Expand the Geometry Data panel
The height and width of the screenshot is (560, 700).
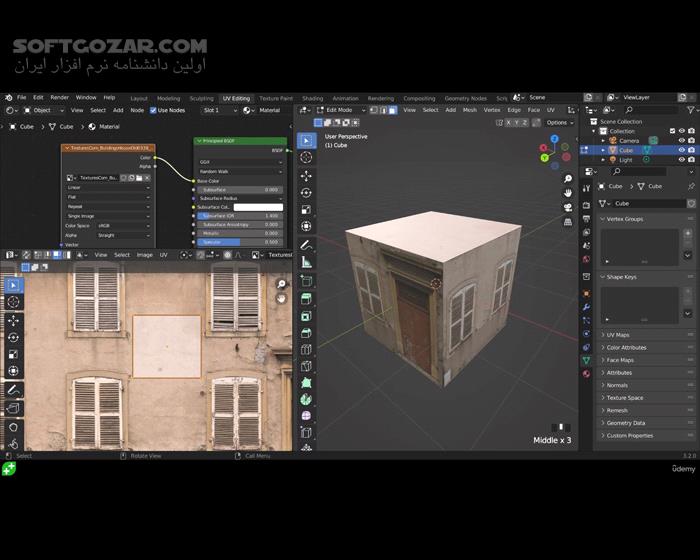point(625,423)
